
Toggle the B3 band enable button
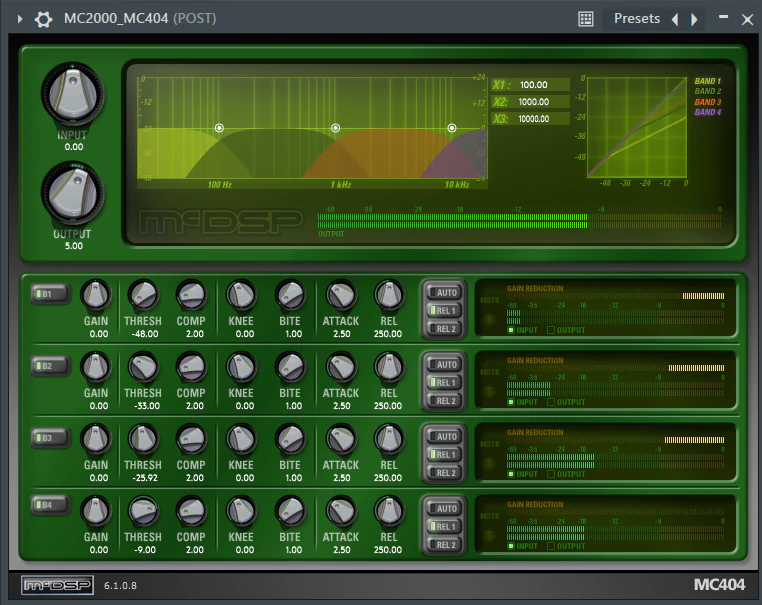point(50,438)
